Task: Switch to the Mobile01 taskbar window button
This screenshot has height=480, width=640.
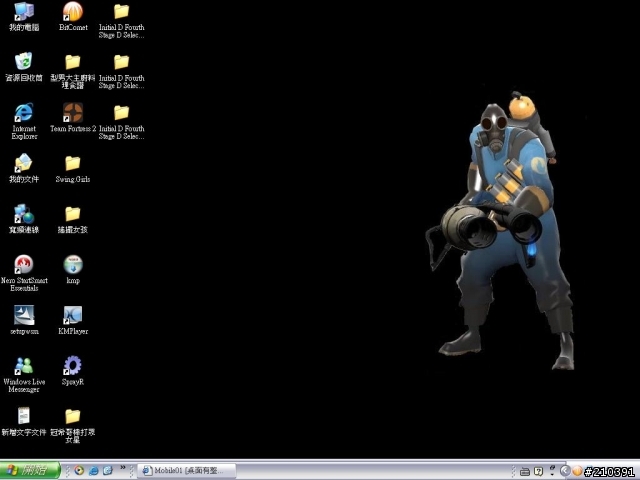Action: coord(187,471)
